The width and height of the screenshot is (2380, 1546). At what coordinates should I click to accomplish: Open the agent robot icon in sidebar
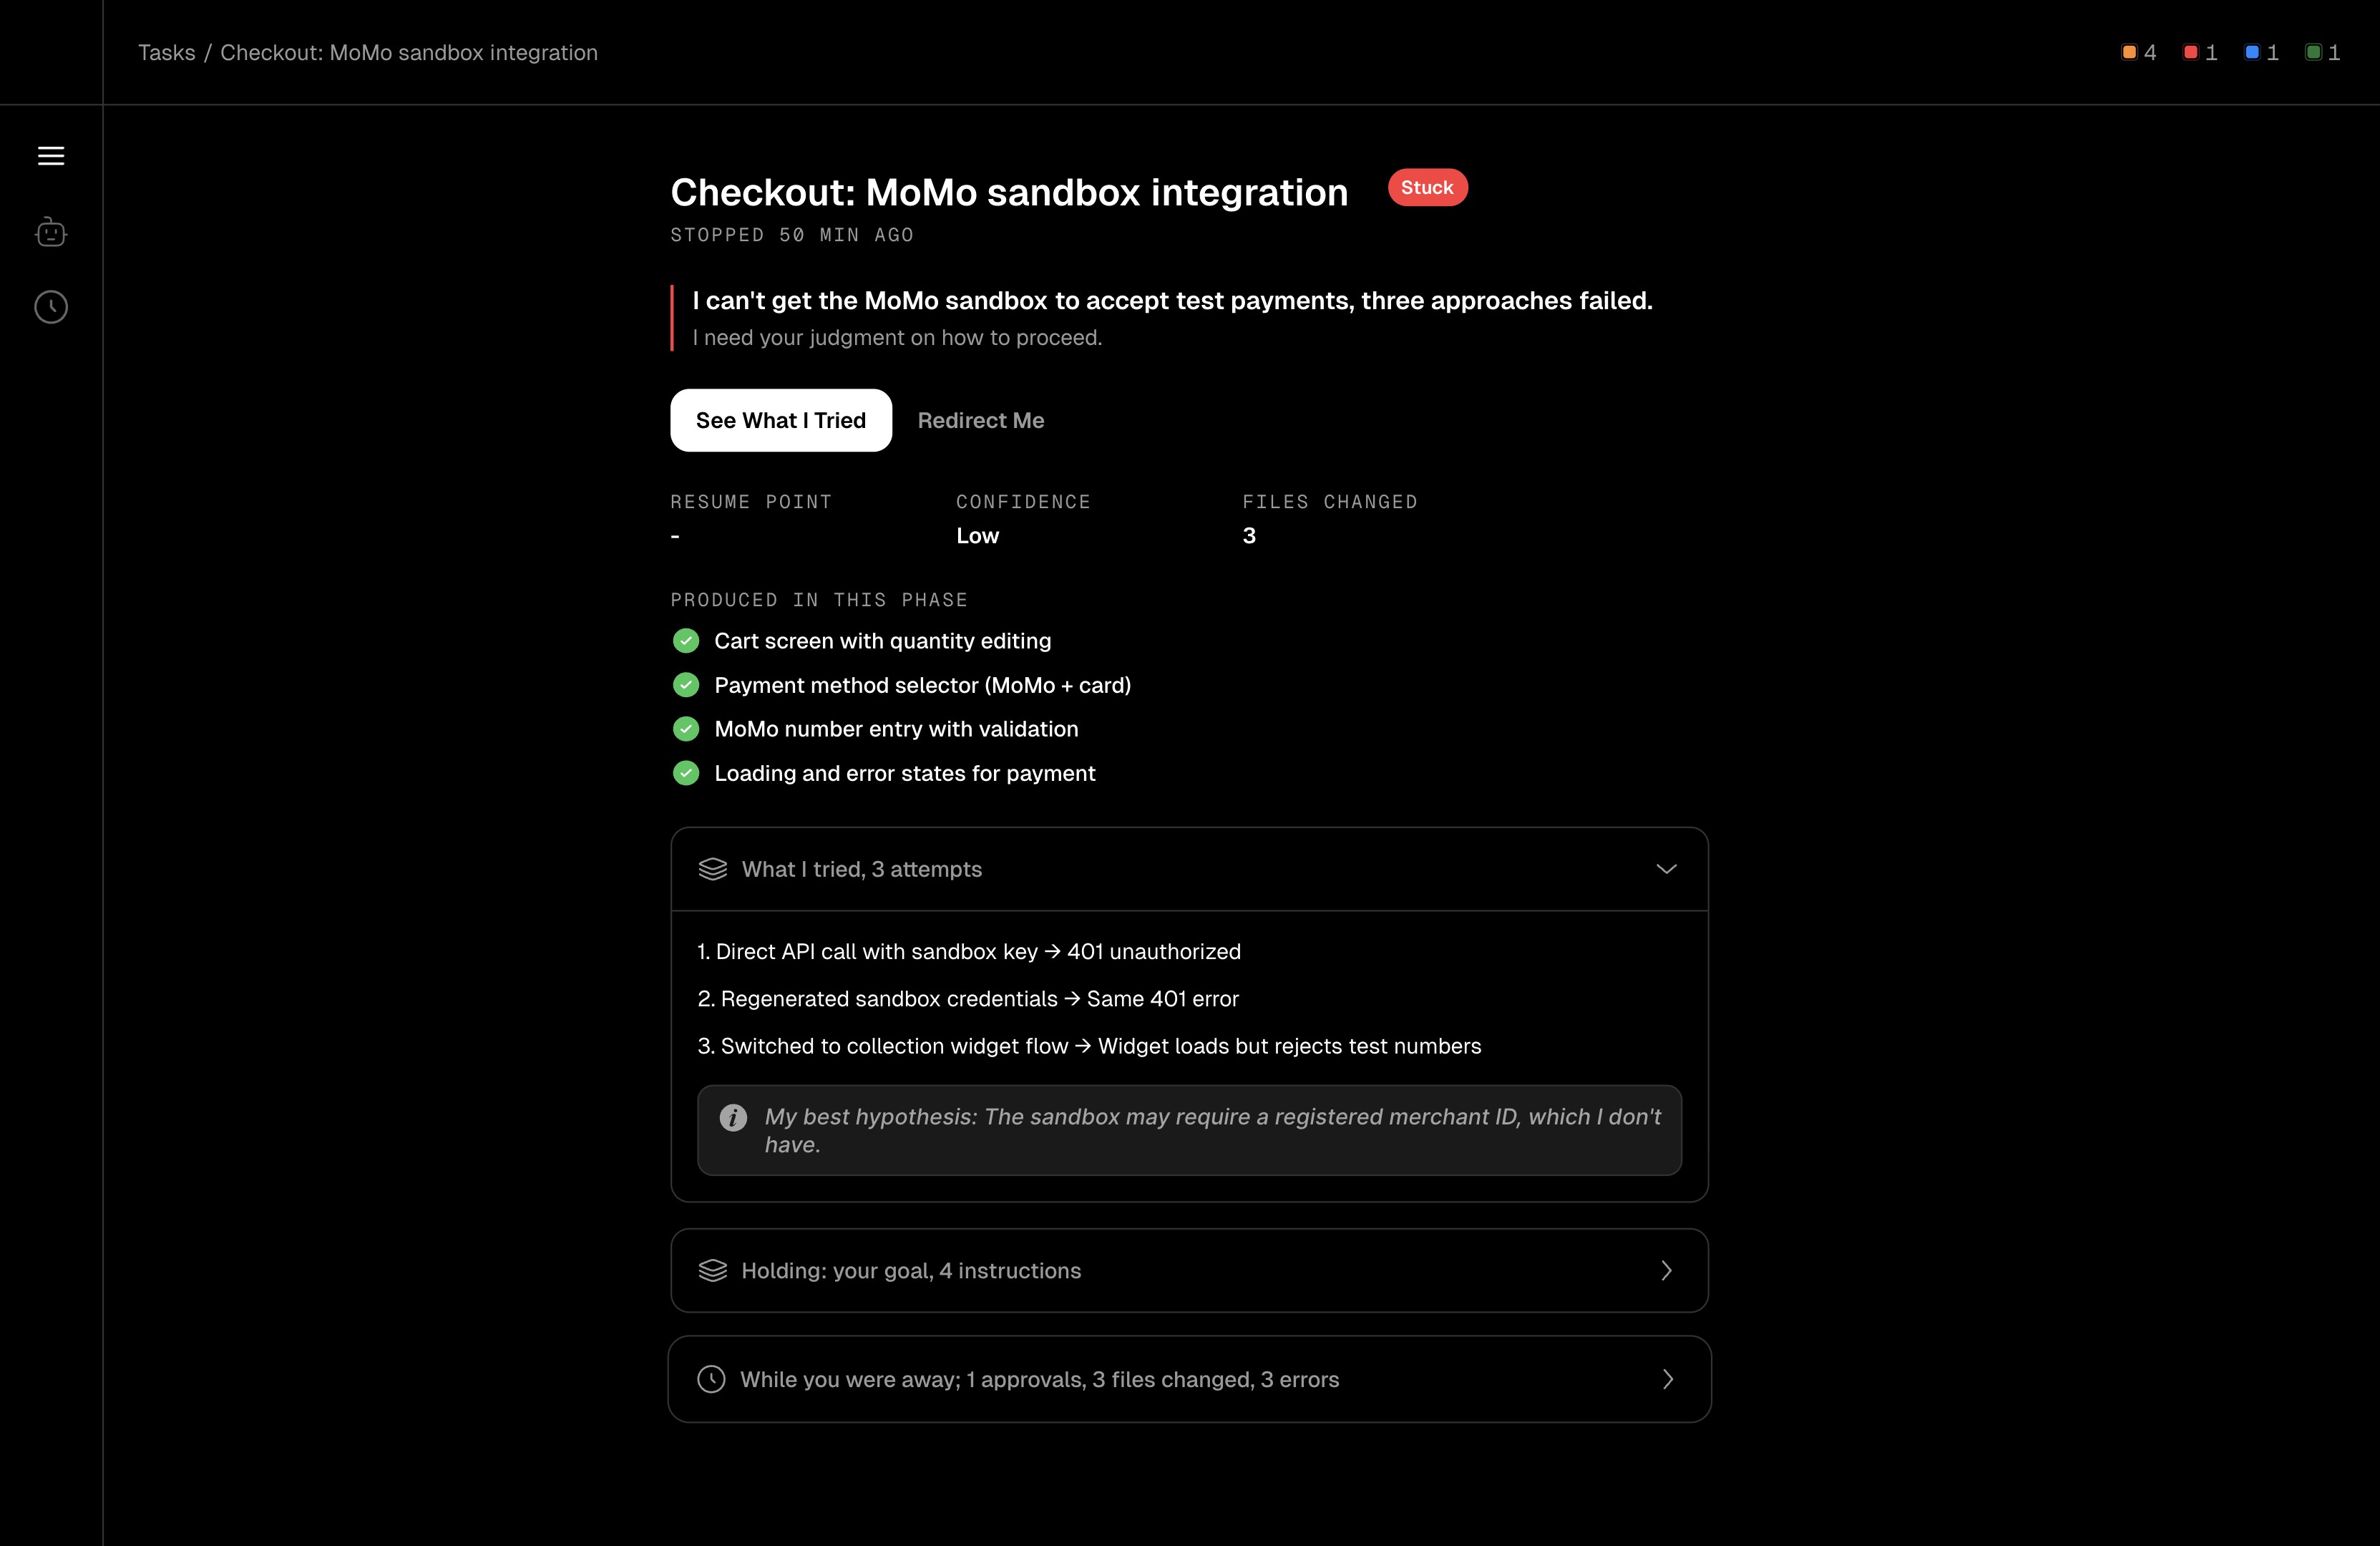tap(51, 233)
